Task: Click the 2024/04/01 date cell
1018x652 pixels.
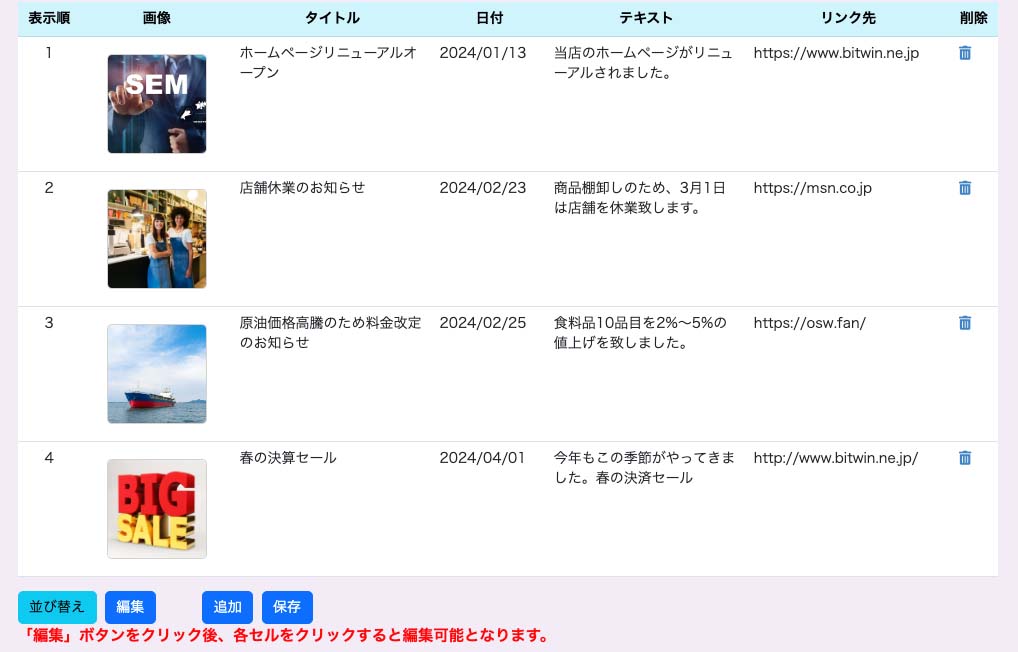Action: point(482,458)
